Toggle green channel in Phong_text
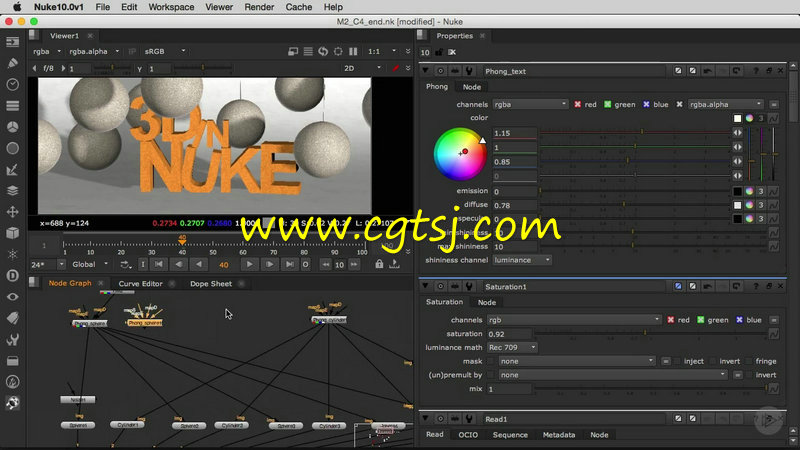 [x=608, y=105]
